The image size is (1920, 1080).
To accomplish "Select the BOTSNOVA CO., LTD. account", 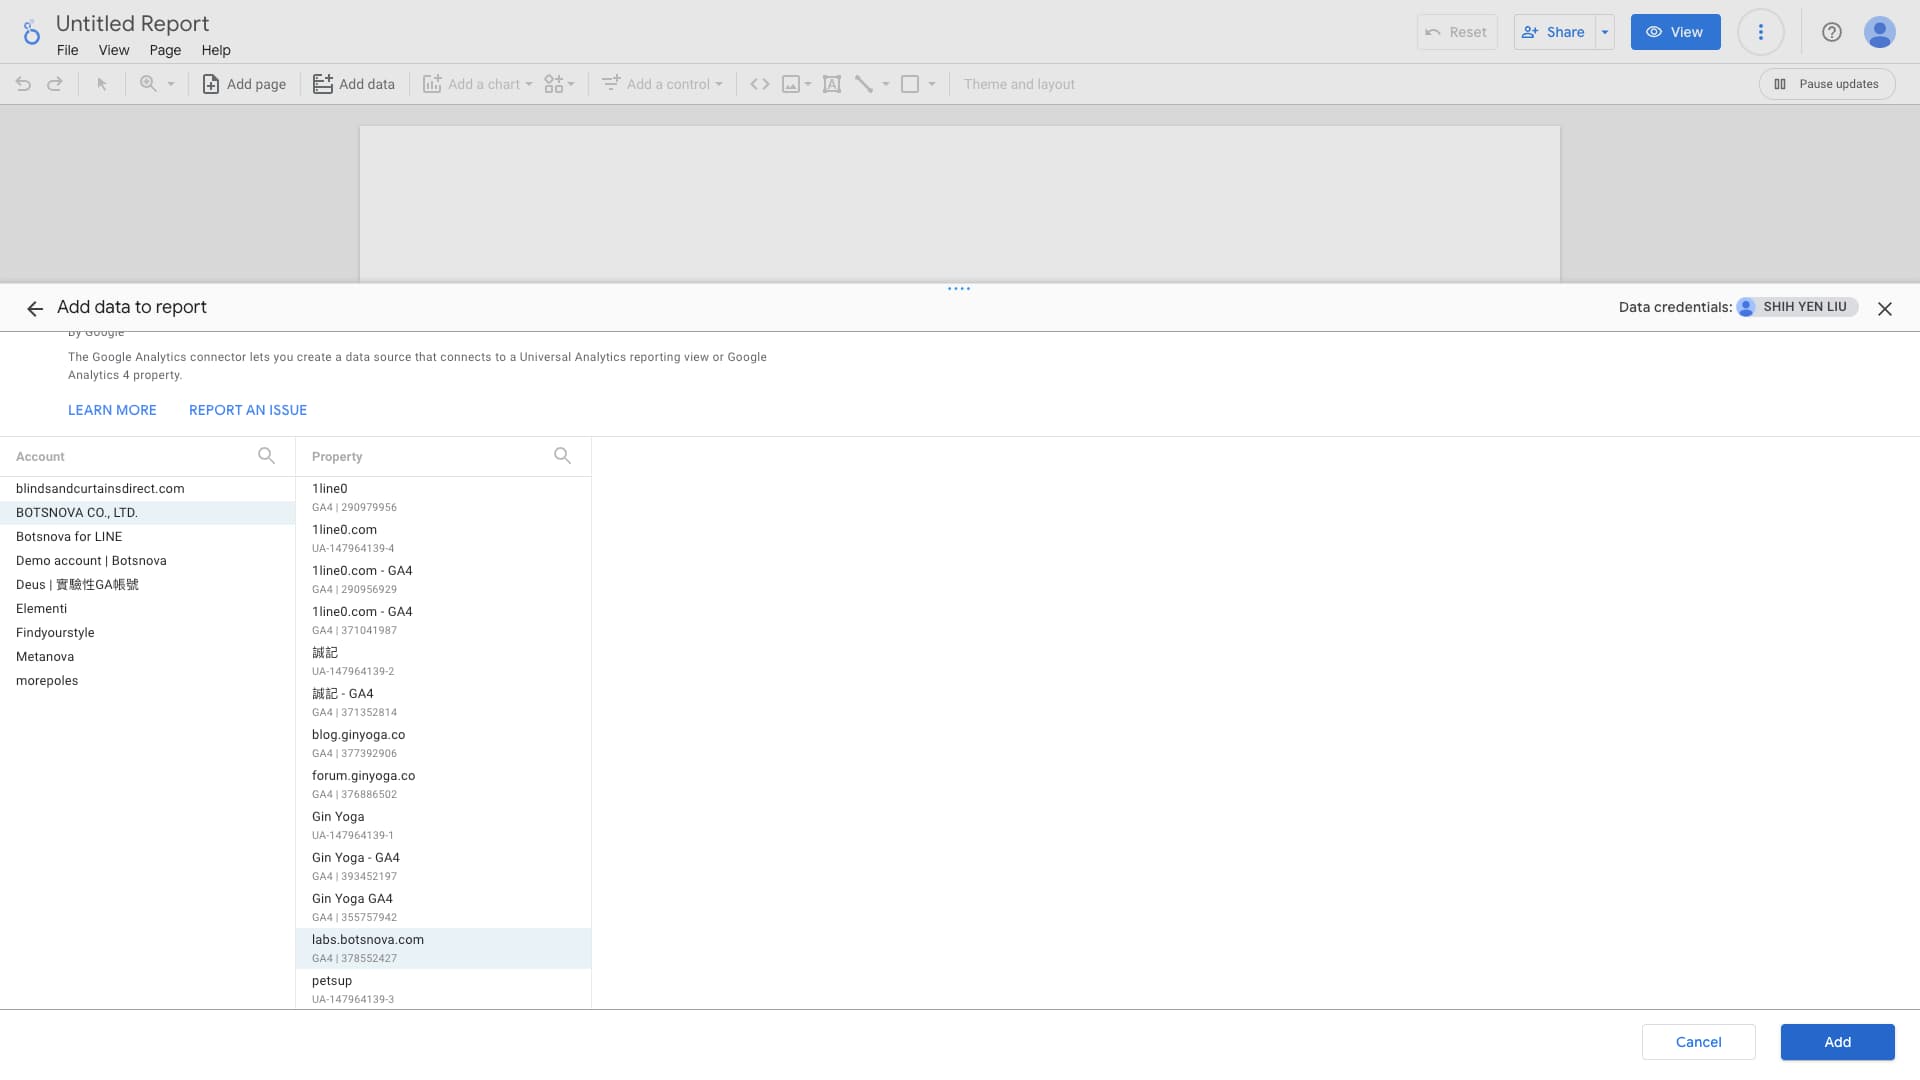I will pos(147,513).
